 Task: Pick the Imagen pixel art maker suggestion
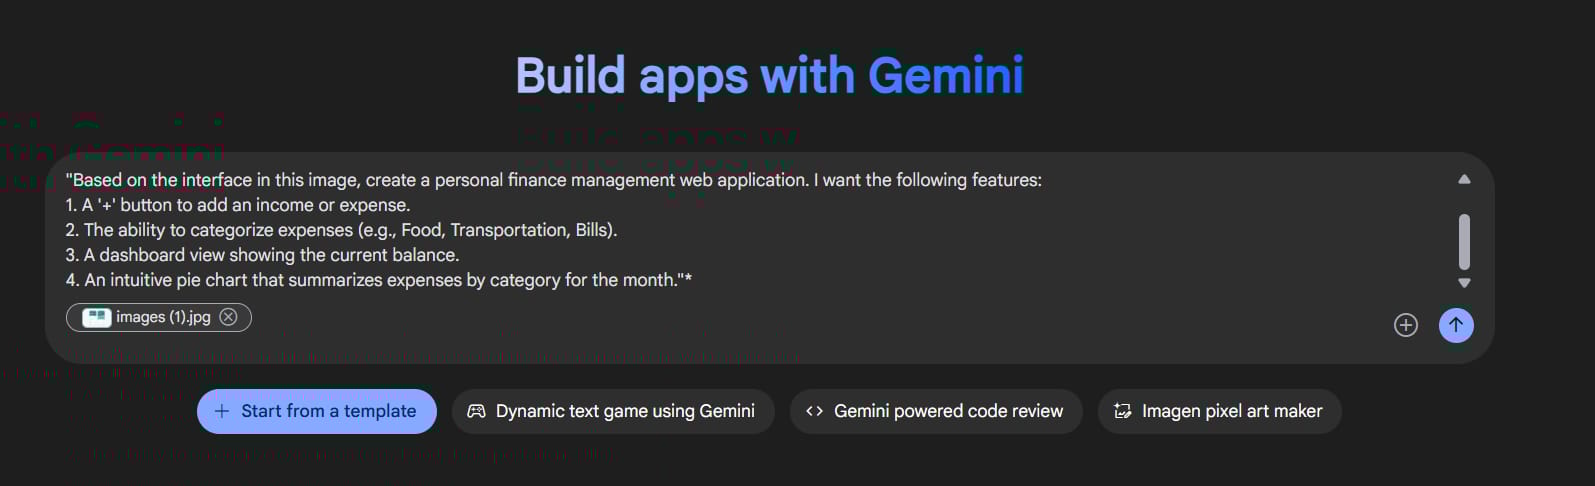tap(1220, 411)
